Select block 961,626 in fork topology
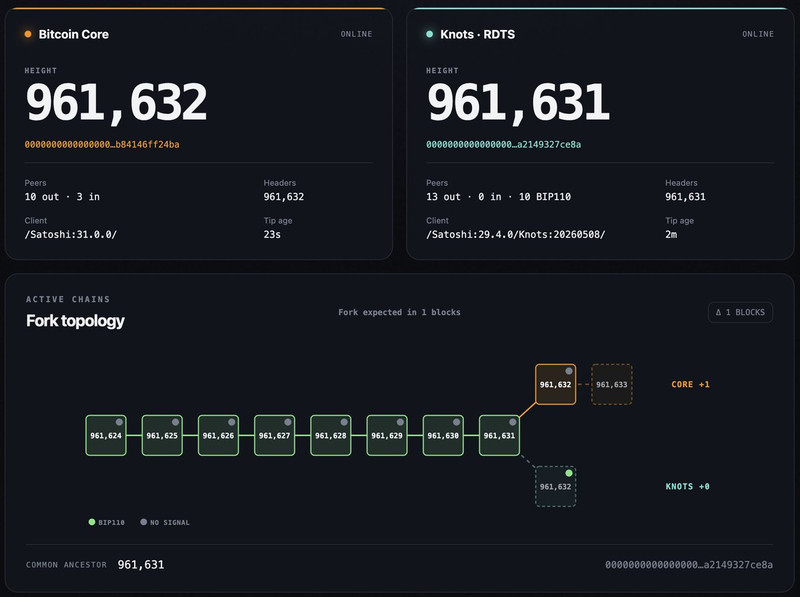800x597 pixels. (218, 435)
